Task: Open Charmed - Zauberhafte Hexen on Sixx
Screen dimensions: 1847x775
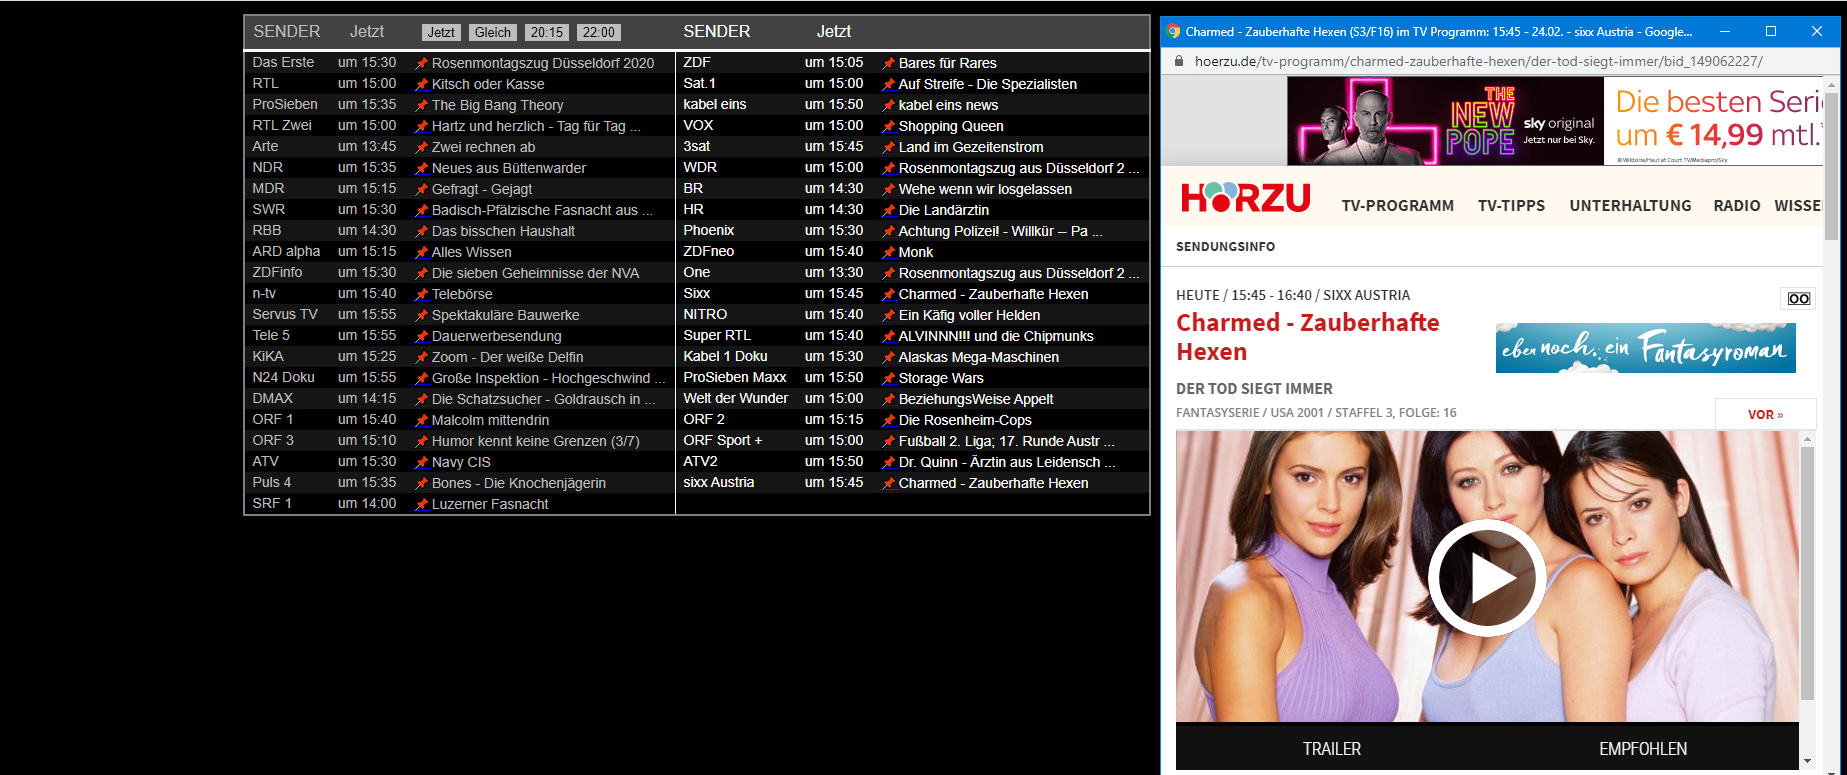Action: click(x=993, y=294)
